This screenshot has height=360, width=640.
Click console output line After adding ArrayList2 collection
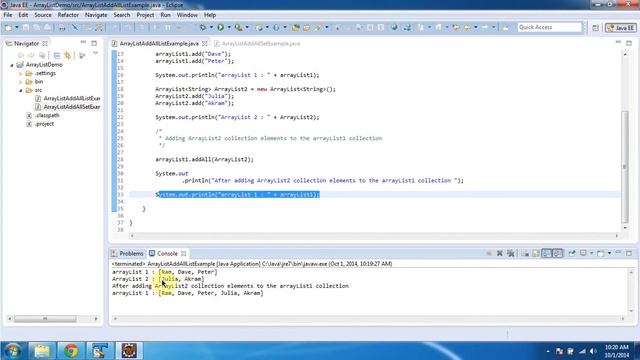(x=230, y=286)
